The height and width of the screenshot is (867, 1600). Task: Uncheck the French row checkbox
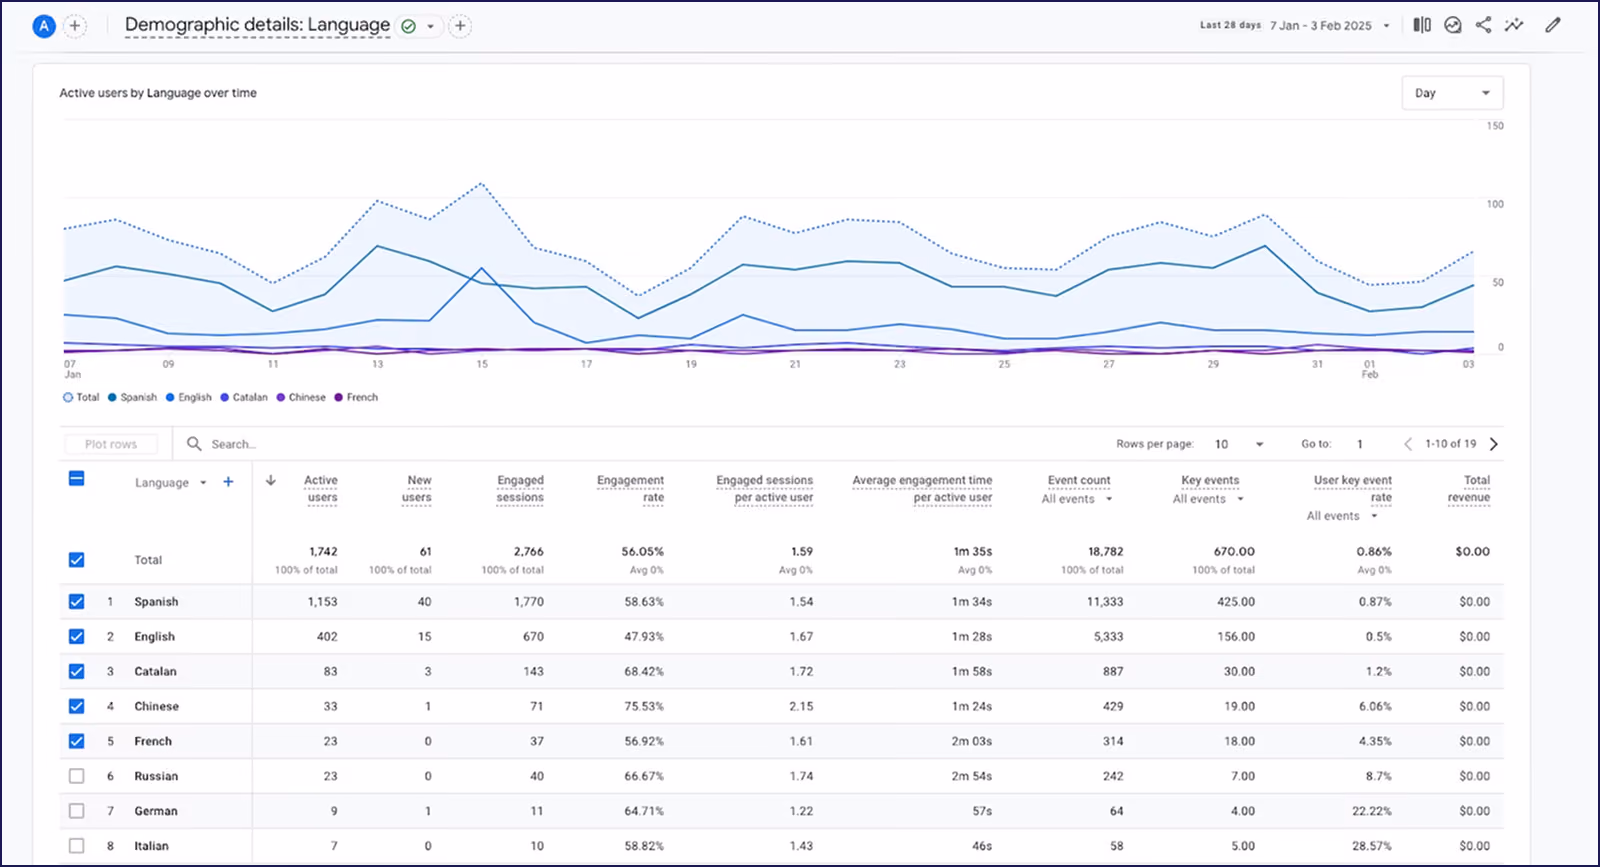[x=76, y=741]
